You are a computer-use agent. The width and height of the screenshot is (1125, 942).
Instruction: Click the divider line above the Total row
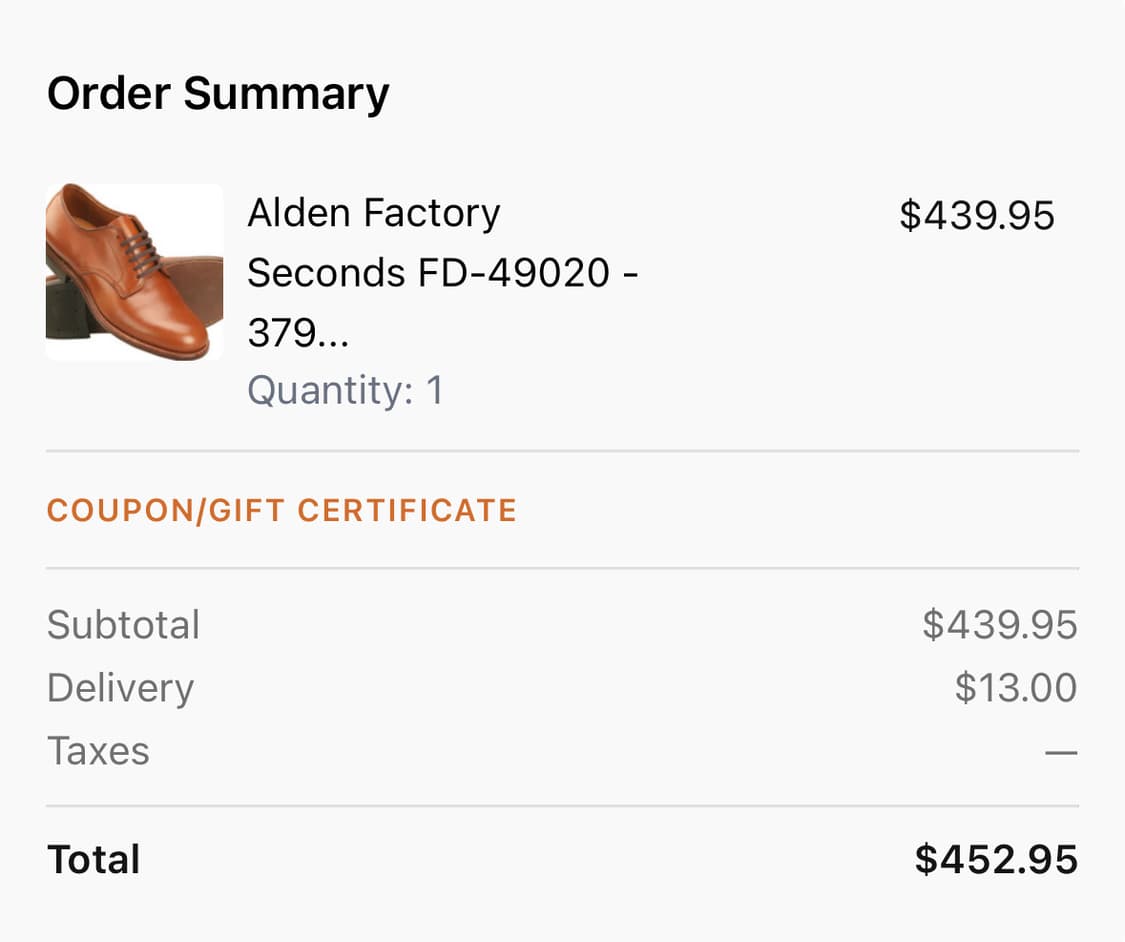pyautogui.click(x=562, y=806)
